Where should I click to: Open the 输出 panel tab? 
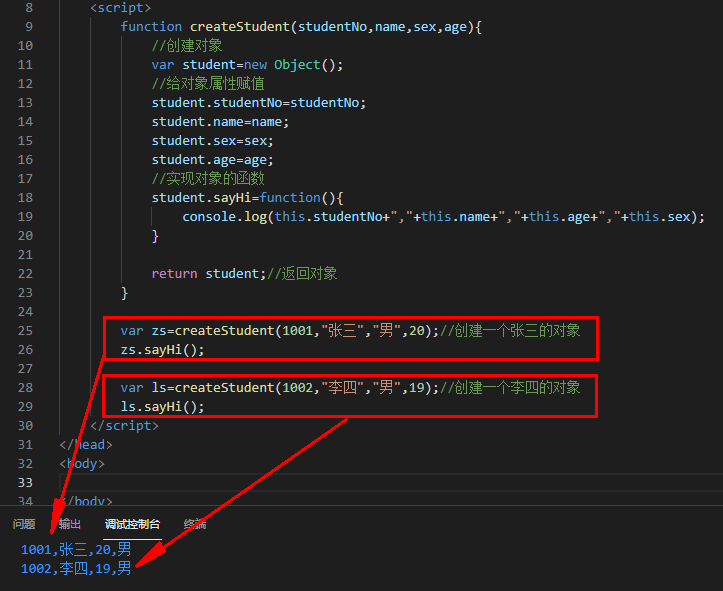(70, 524)
